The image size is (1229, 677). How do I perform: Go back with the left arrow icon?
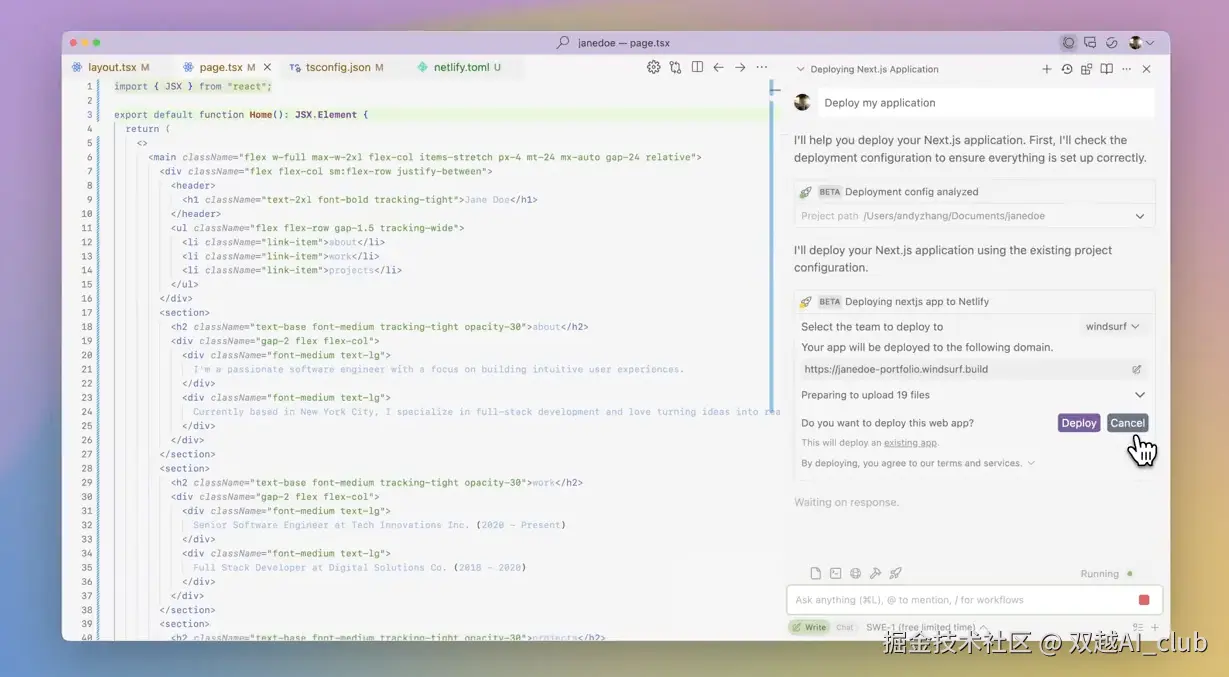[718, 67]
